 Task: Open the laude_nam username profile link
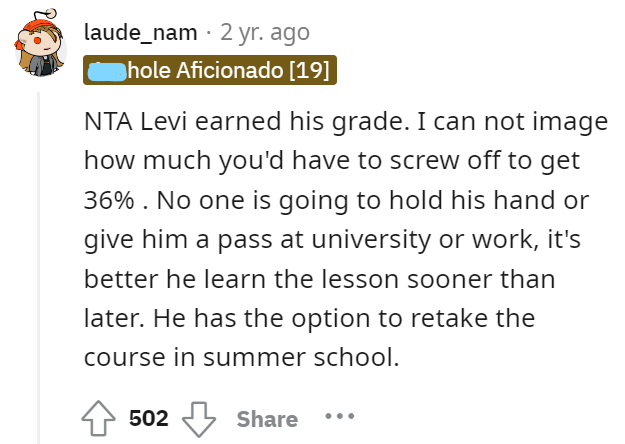(141, 32)
